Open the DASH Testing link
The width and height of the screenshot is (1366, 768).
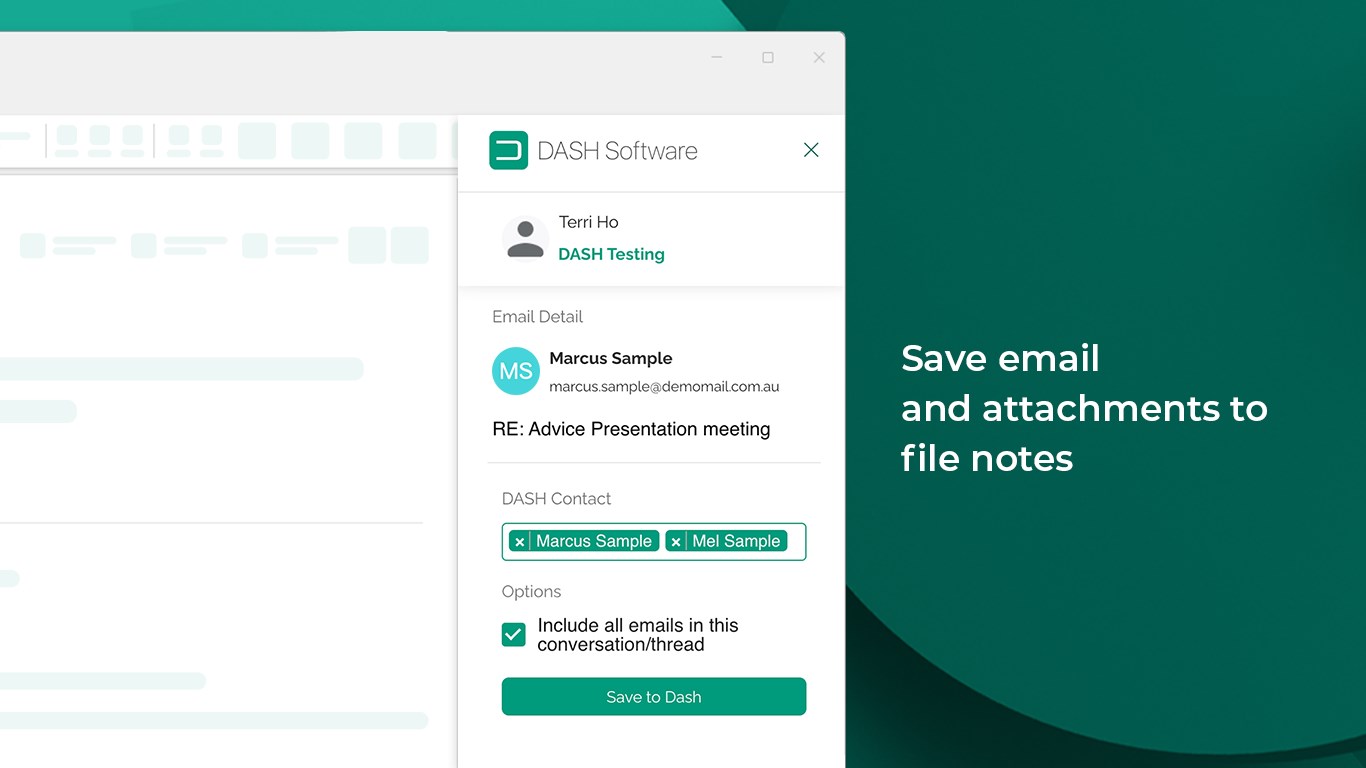pyautogui.click(x=611, y=254)
